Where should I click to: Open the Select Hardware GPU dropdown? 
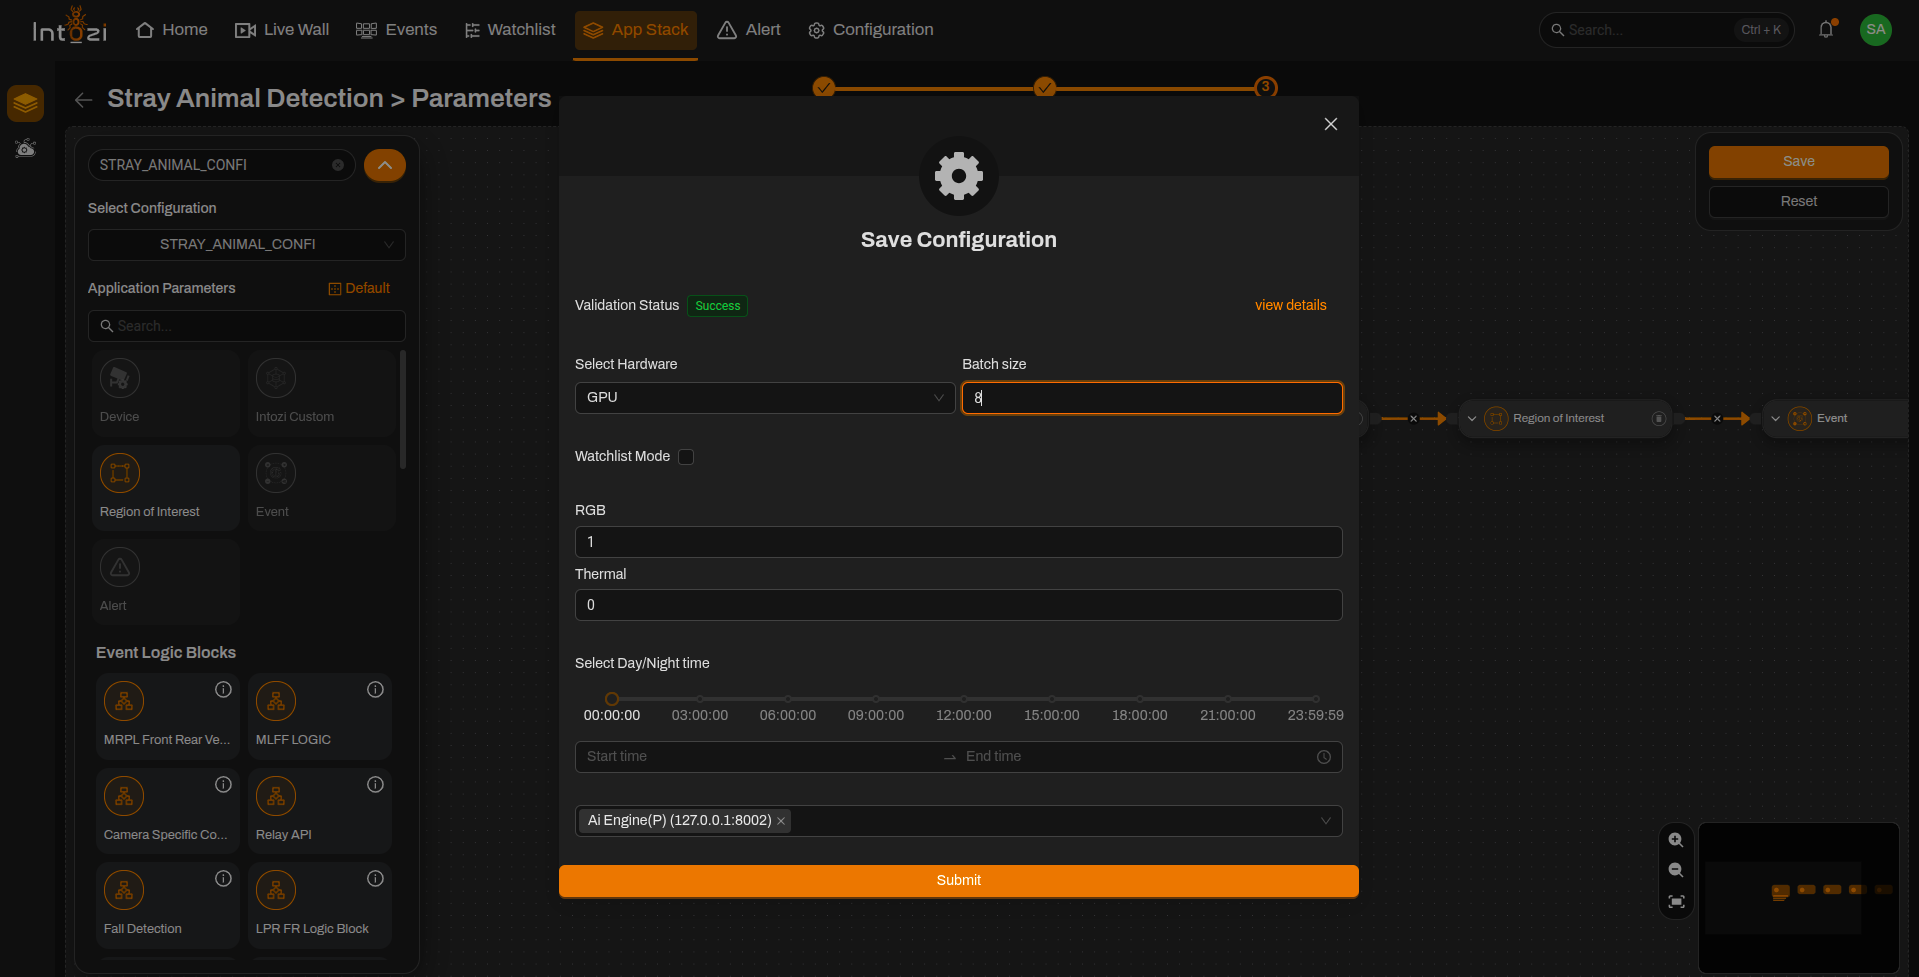click(x=765, y=398)
